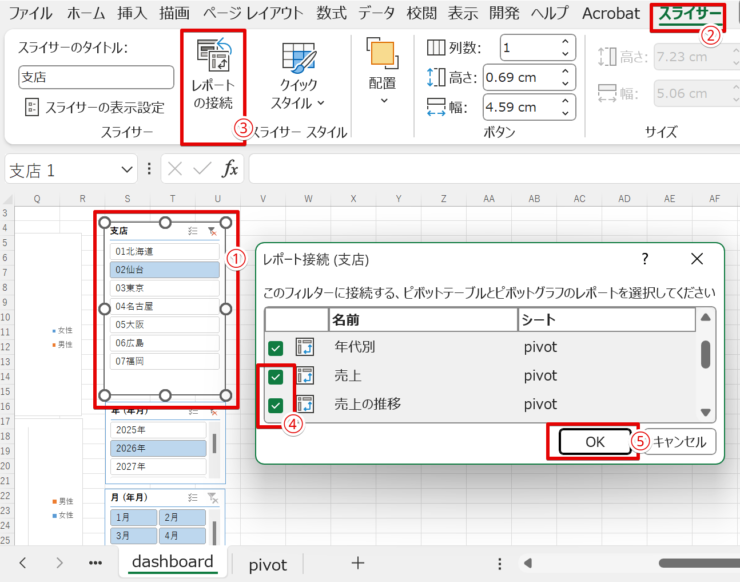Image resolution: width=740 pixels, height=582 pixels.
Task: Clear filter on 月 (年月) slicer
Action: pos(212,498)
